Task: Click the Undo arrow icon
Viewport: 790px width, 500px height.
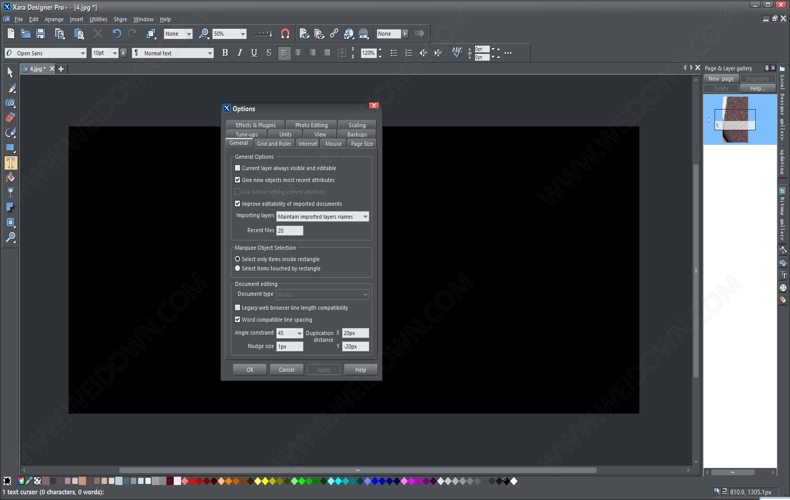Action: tap(116, 34)
